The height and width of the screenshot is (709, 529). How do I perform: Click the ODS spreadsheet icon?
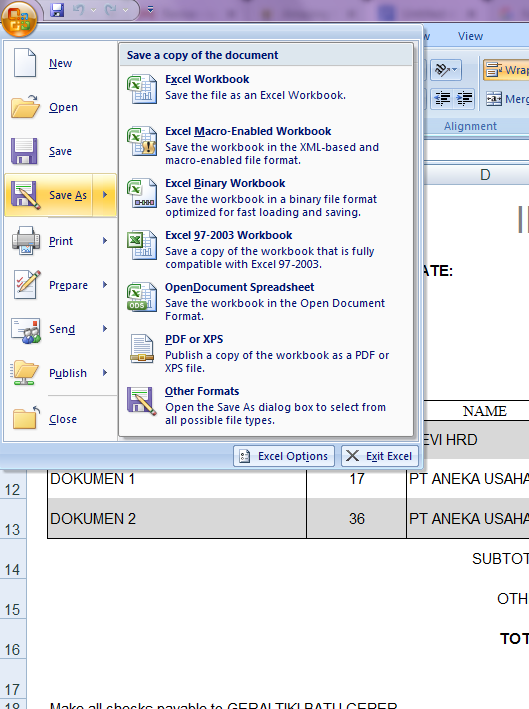pos(142,297)
